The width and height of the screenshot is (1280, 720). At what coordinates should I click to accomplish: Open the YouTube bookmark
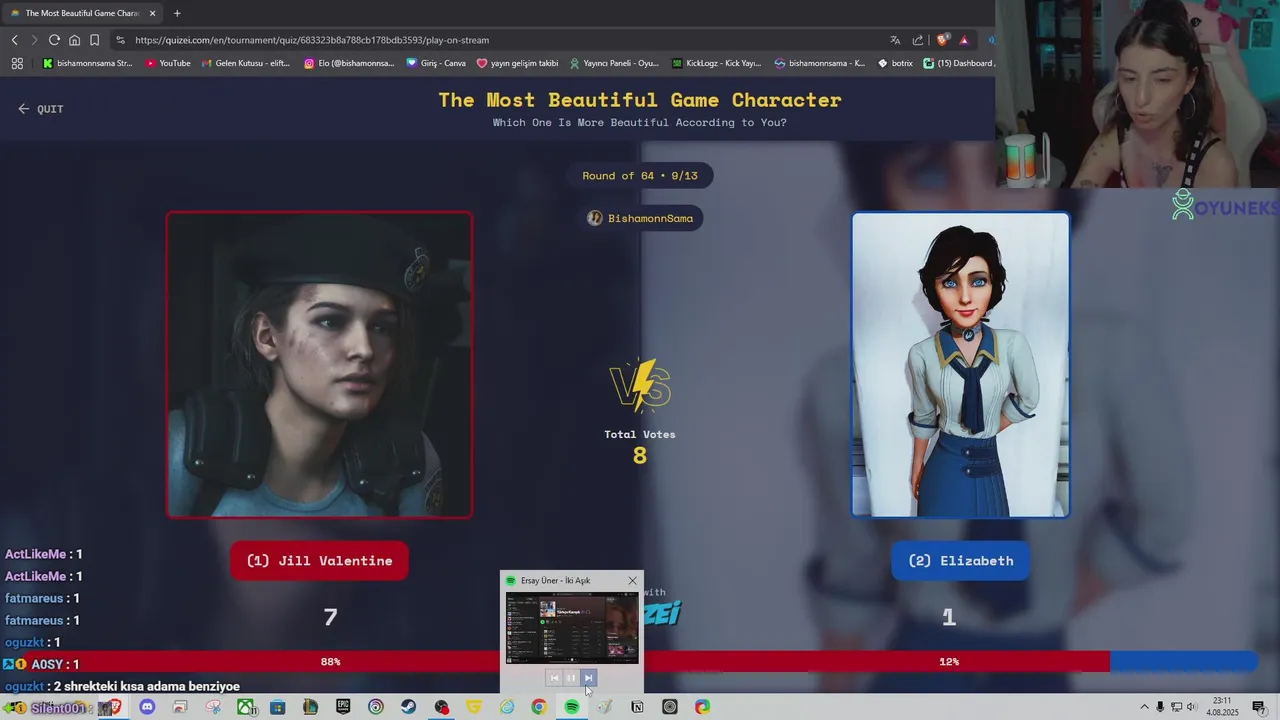click(x=168, y=63)
